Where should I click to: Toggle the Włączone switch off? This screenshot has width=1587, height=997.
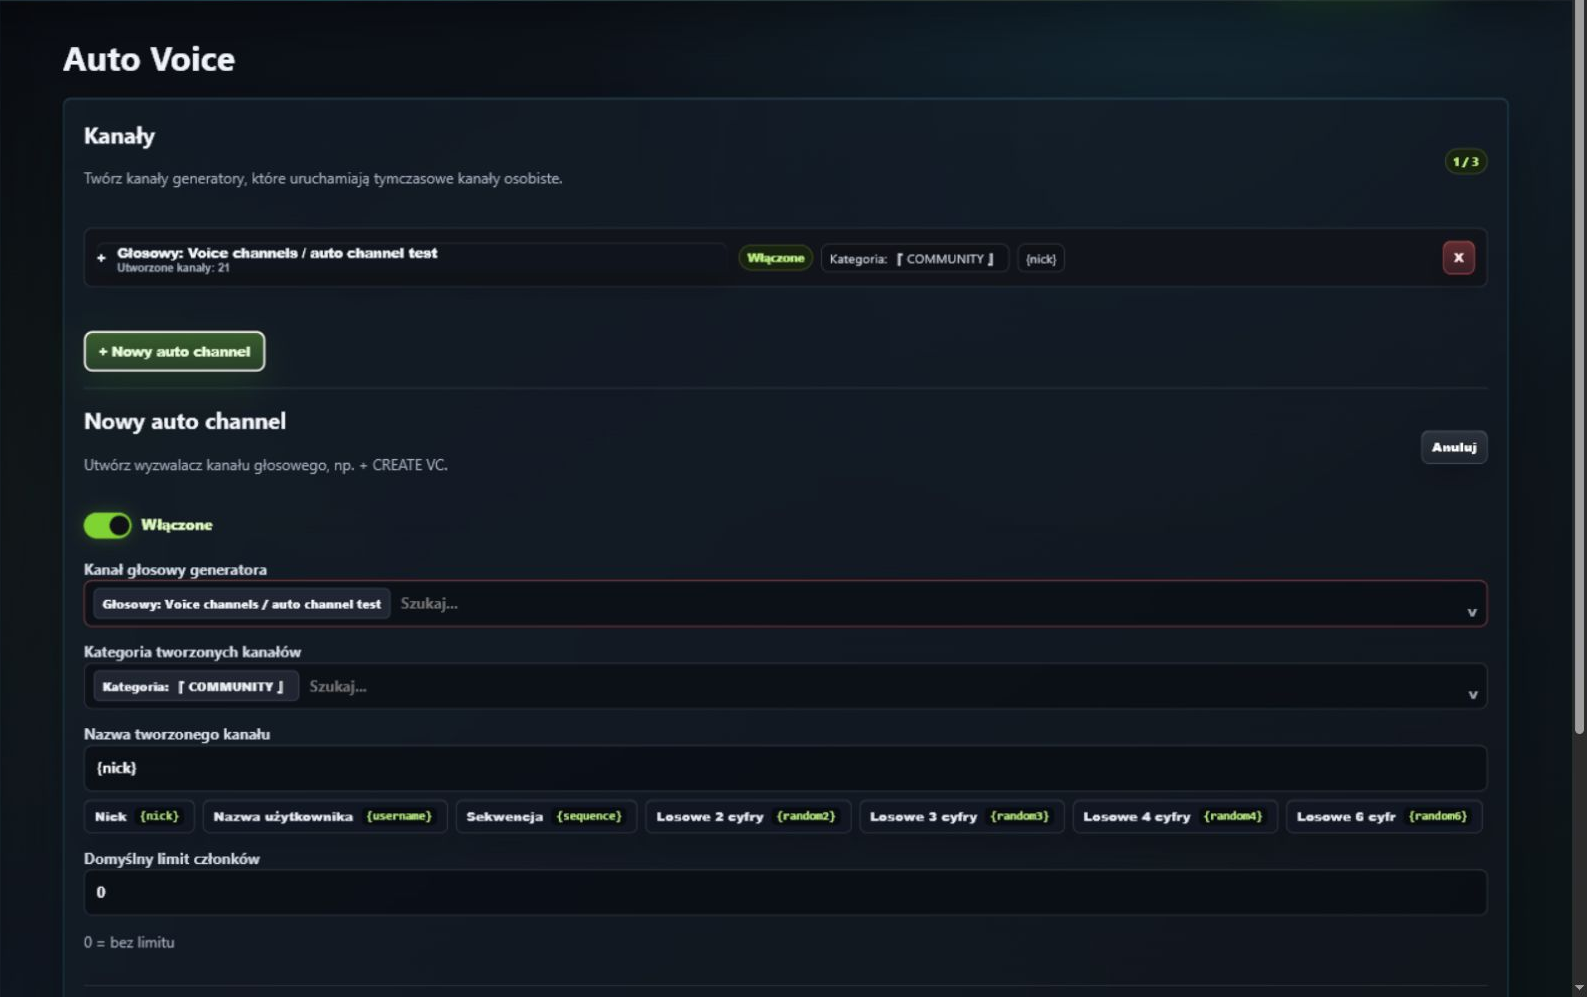(x=107, y=525)
